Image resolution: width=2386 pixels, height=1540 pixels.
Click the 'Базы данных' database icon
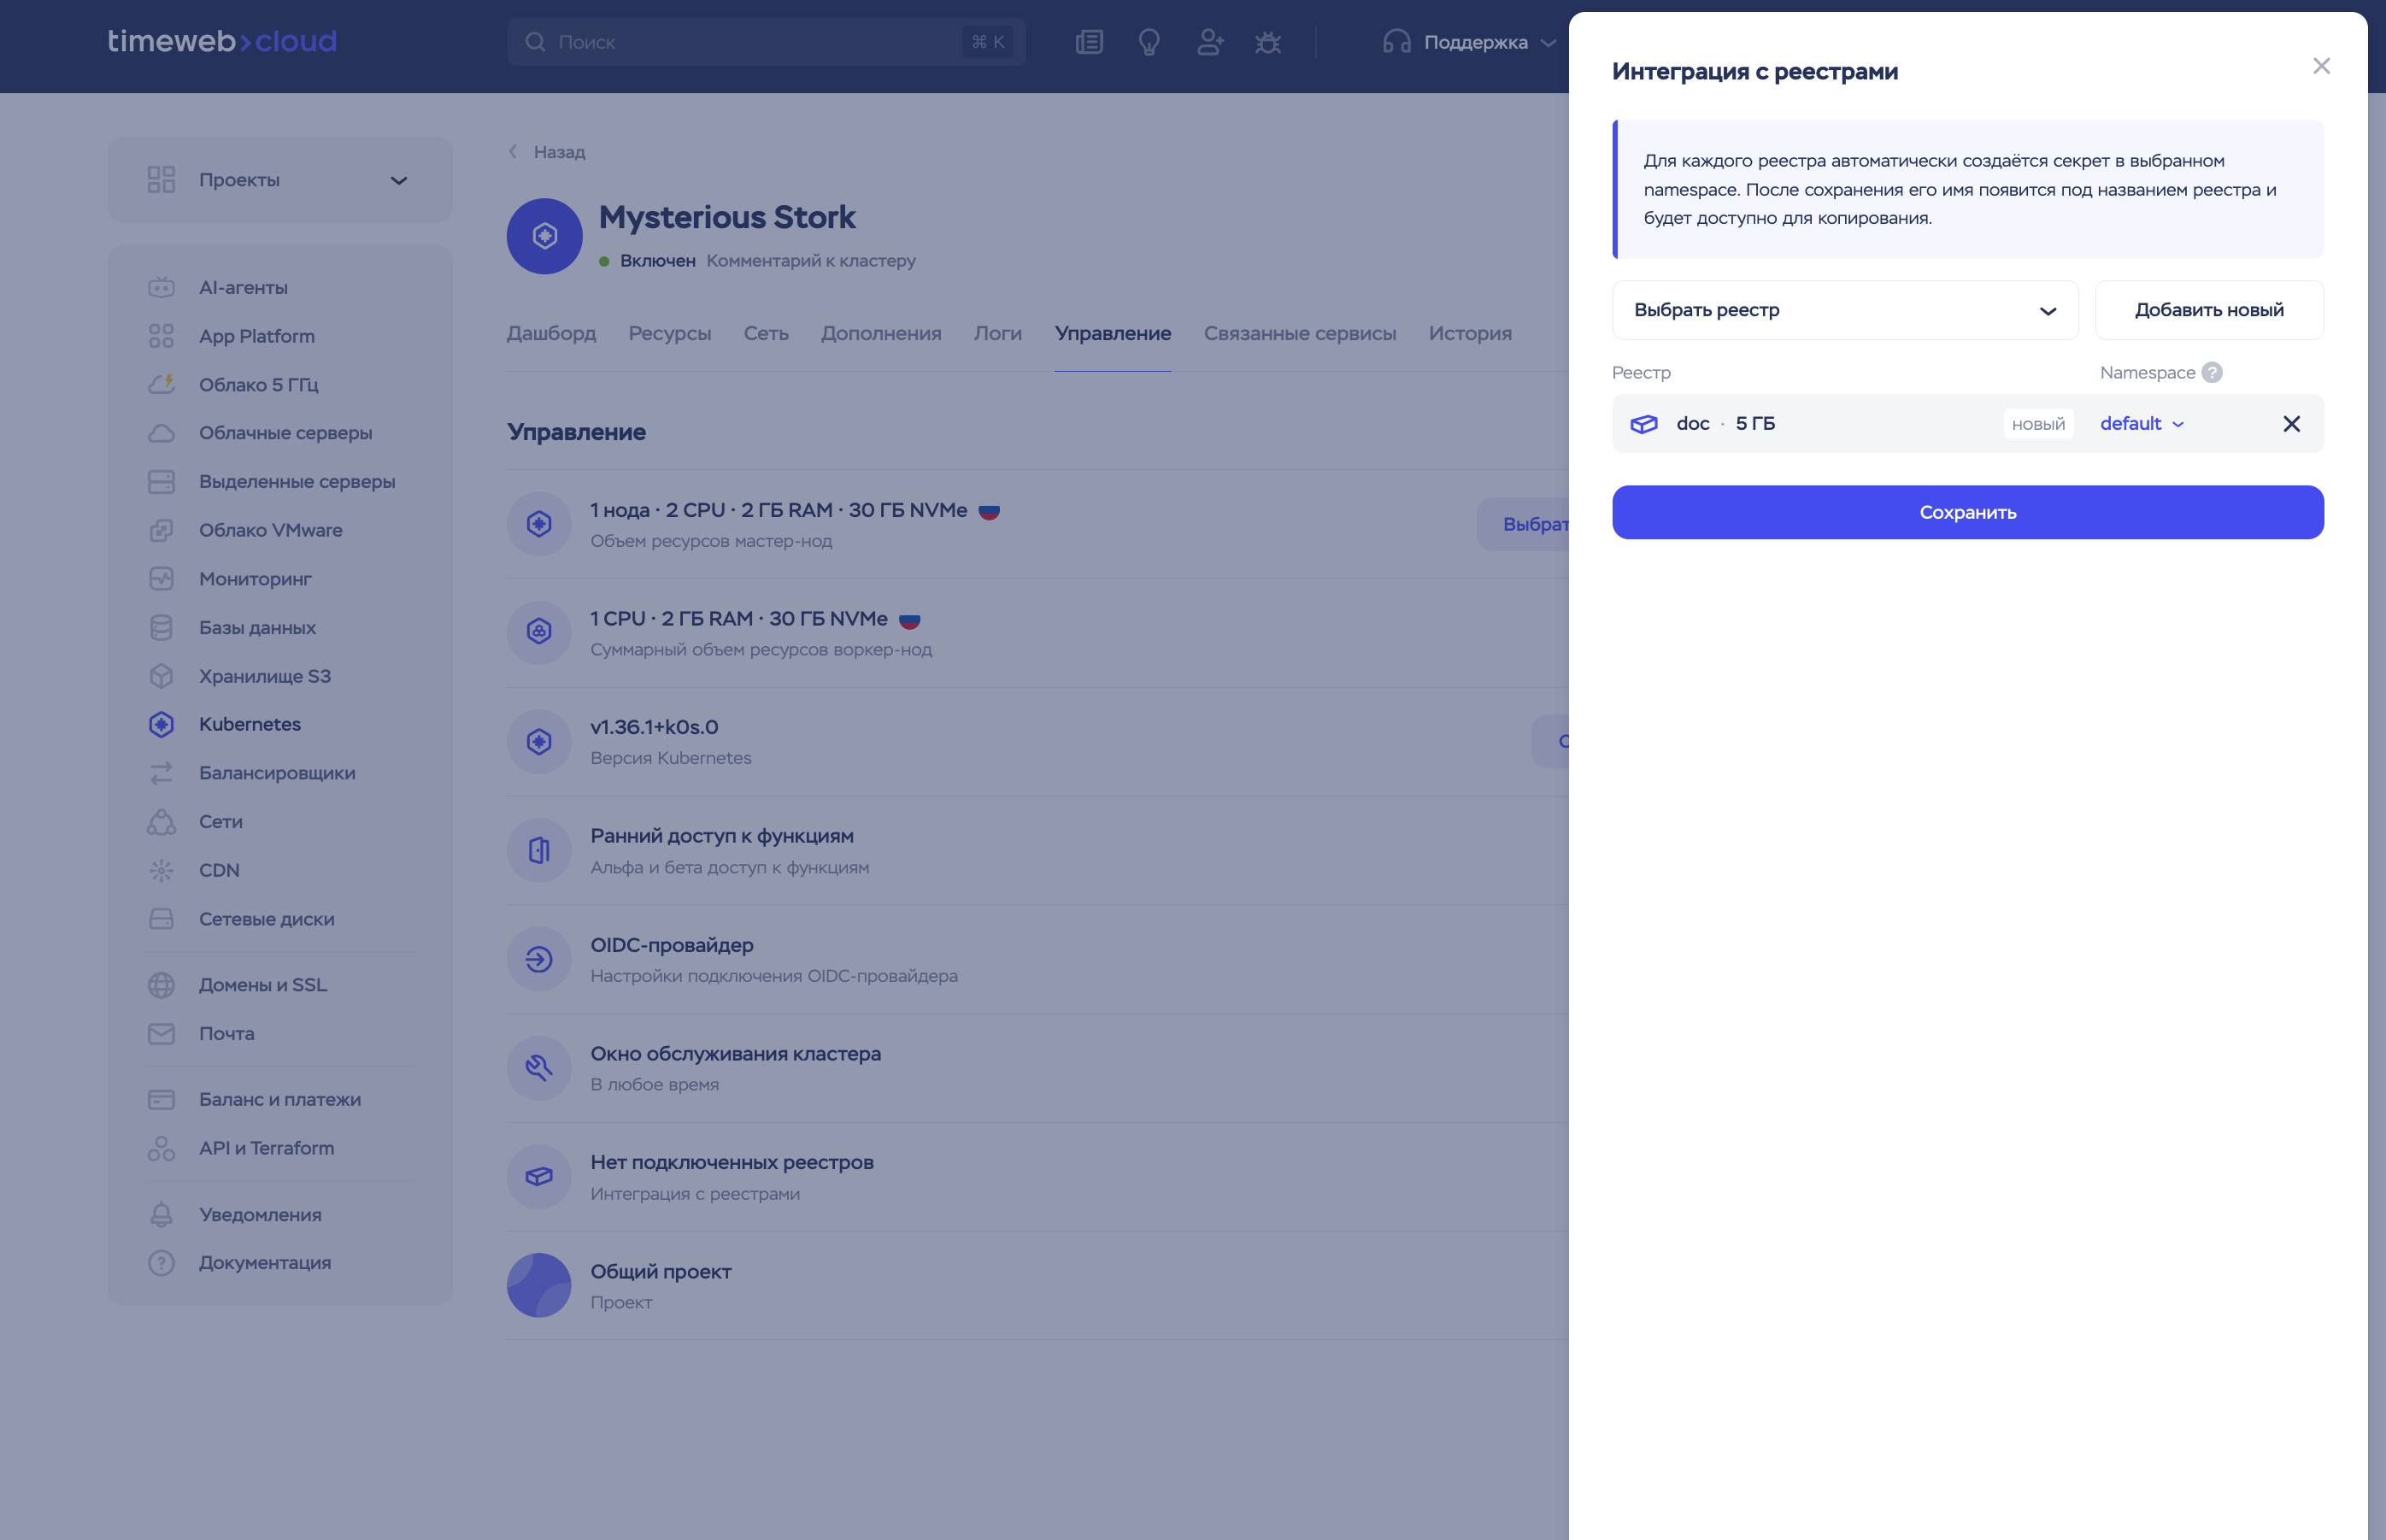161,627
